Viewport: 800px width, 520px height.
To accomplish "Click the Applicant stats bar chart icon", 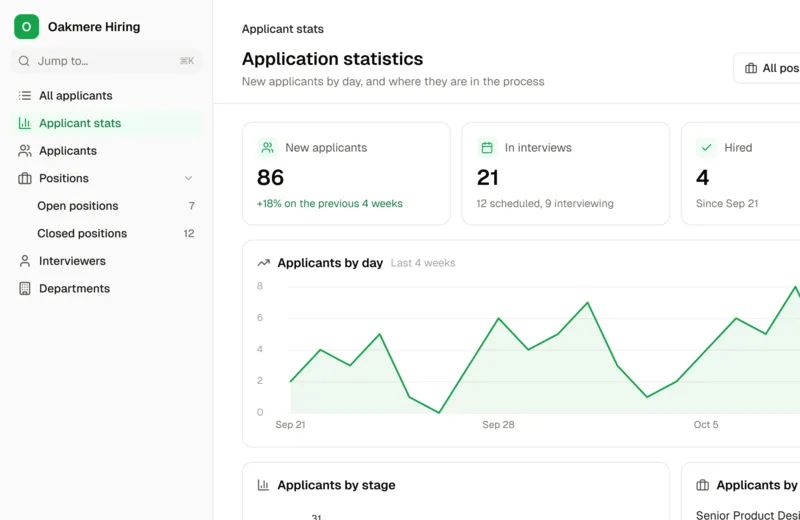I will click(24, 123).
